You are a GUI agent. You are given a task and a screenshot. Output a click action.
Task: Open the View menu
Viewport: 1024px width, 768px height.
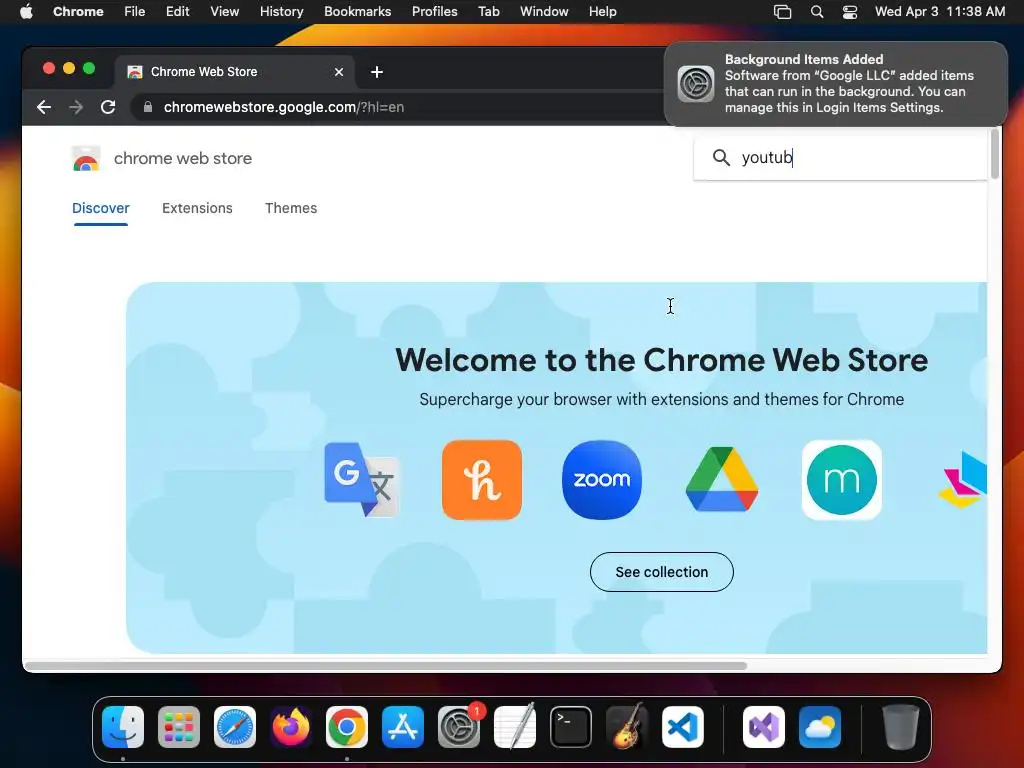(x=225, y=11)
